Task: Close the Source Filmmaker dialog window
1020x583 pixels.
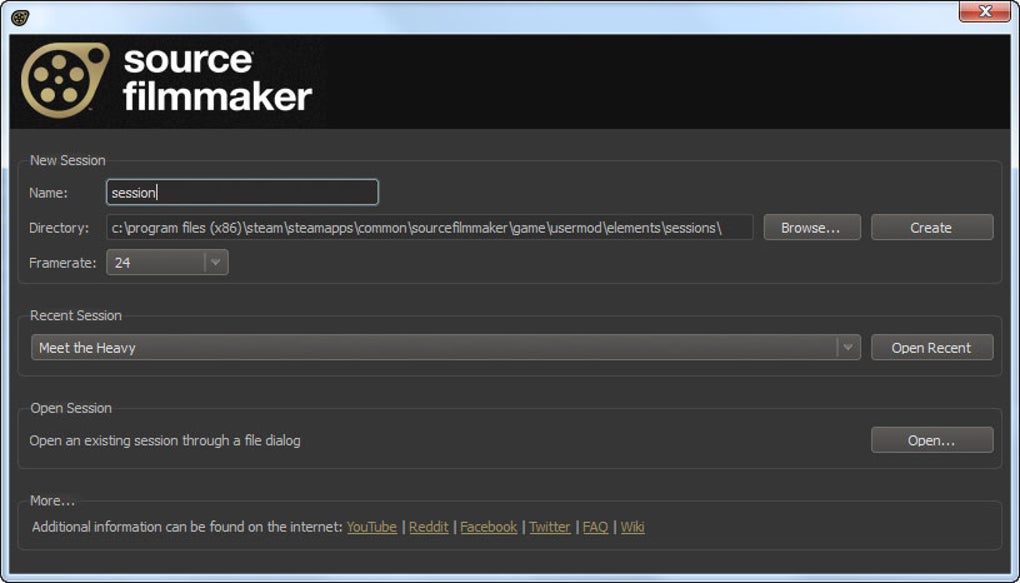Action: (x=985, y=11)
